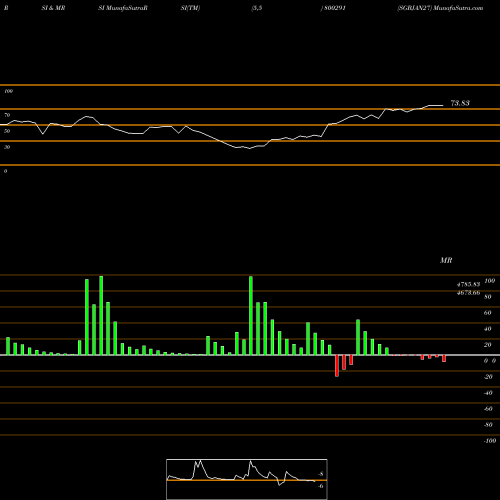
Task: Click the MR axis label -40
Action: pyautogui.click(x=488, y=393)
